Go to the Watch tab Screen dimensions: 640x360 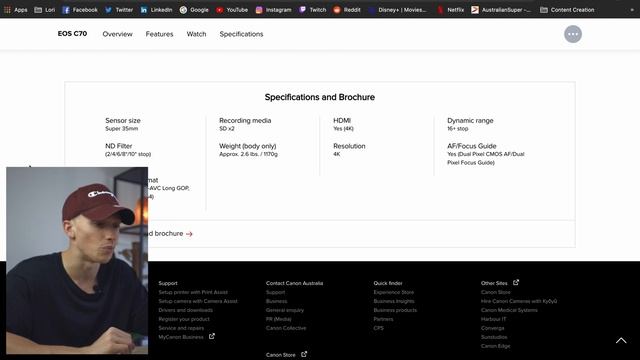(x=196, y=34)
